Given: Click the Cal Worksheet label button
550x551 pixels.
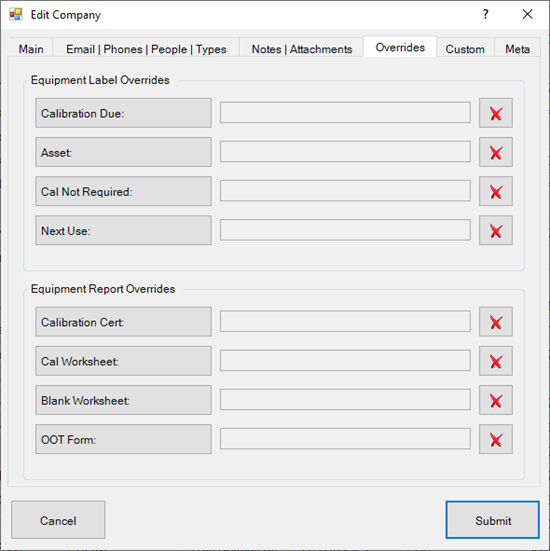Looking at the screenshot, I should (x=123, y=361).
